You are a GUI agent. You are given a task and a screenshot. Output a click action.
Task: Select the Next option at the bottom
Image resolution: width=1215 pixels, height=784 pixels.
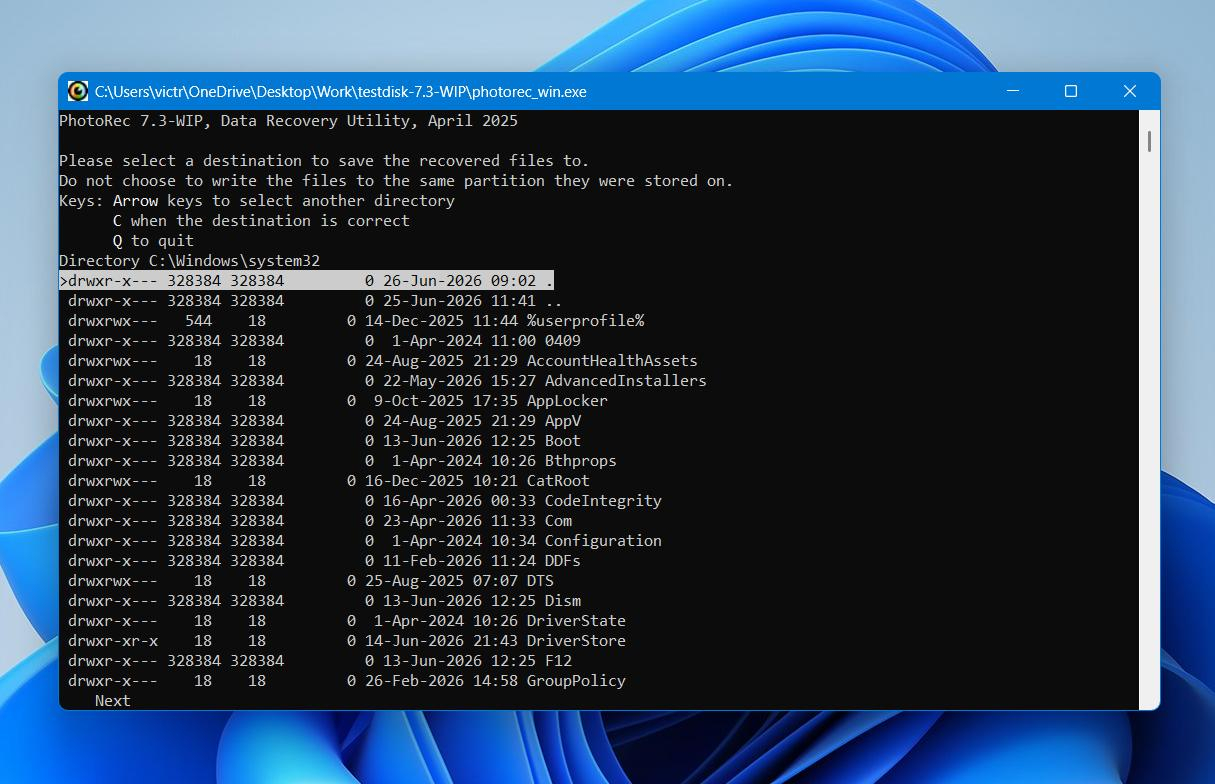[112, 701]
